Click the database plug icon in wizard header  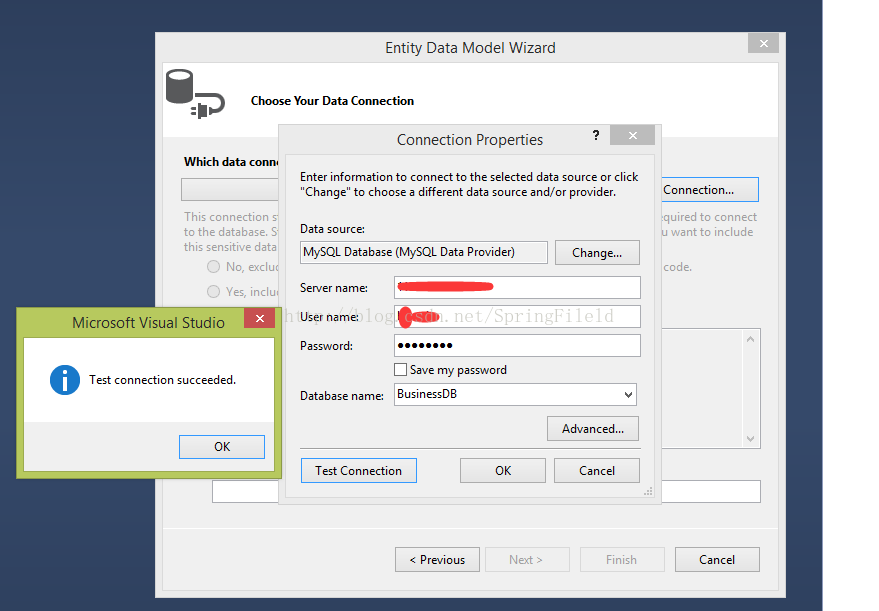pyautogui.click(x=195, y=94)
